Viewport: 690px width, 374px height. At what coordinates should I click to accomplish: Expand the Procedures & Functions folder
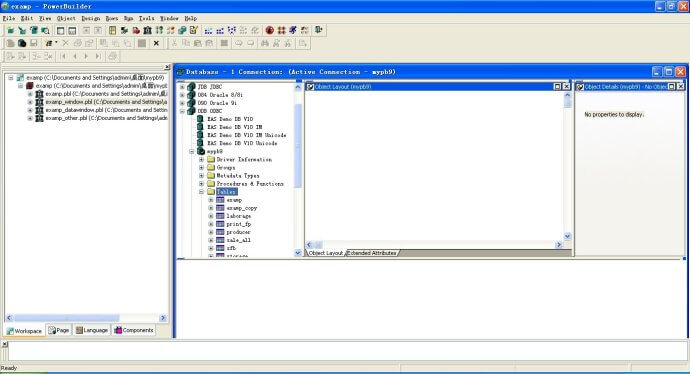(x=202, y=183)
